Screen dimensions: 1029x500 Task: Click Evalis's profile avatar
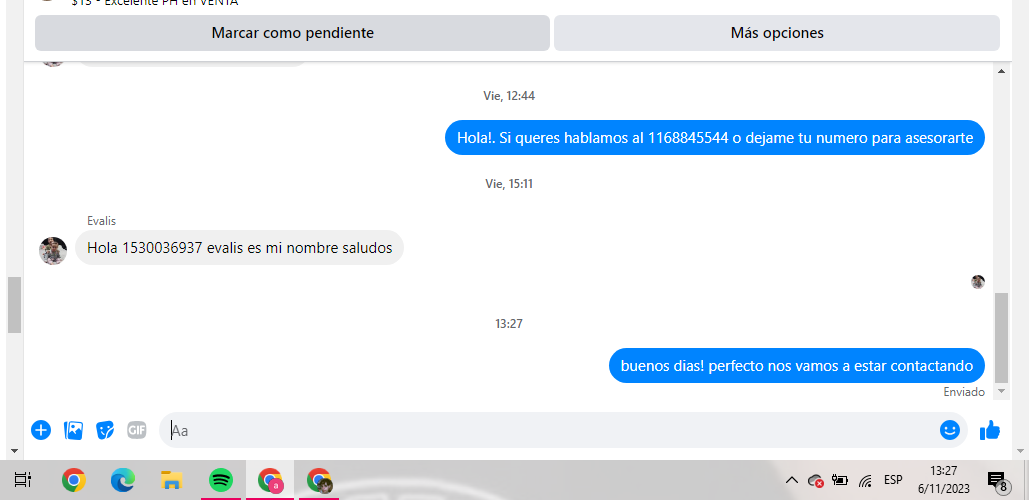[x=53, y=251]
